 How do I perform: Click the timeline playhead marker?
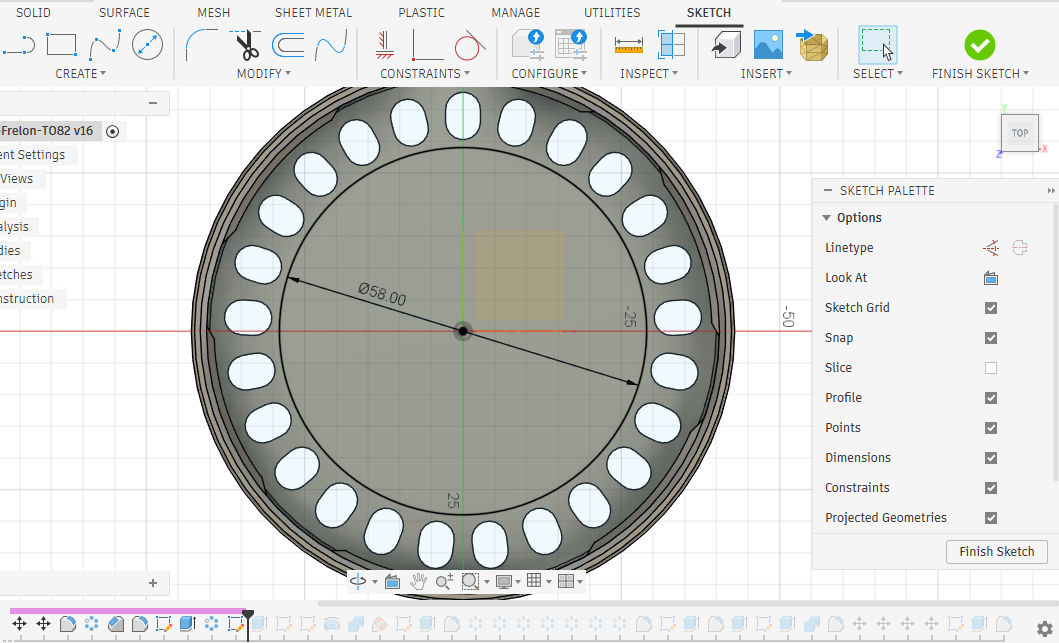point(248,613)
